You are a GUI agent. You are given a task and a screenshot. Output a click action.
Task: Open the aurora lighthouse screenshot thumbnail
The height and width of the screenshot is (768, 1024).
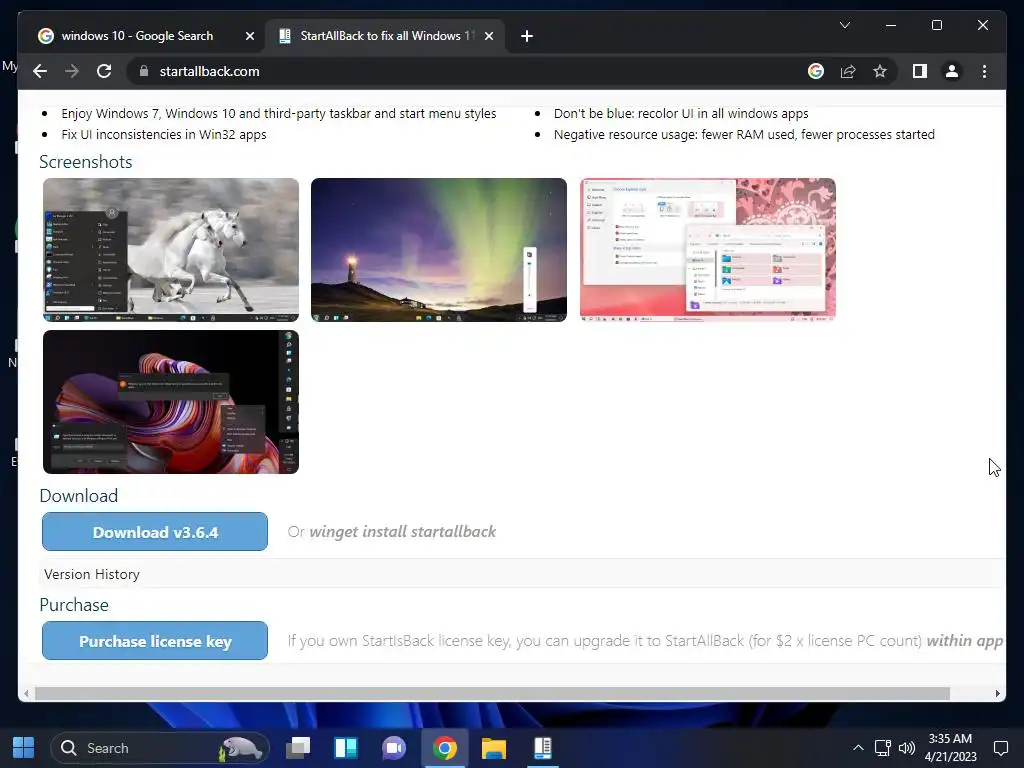439,249
